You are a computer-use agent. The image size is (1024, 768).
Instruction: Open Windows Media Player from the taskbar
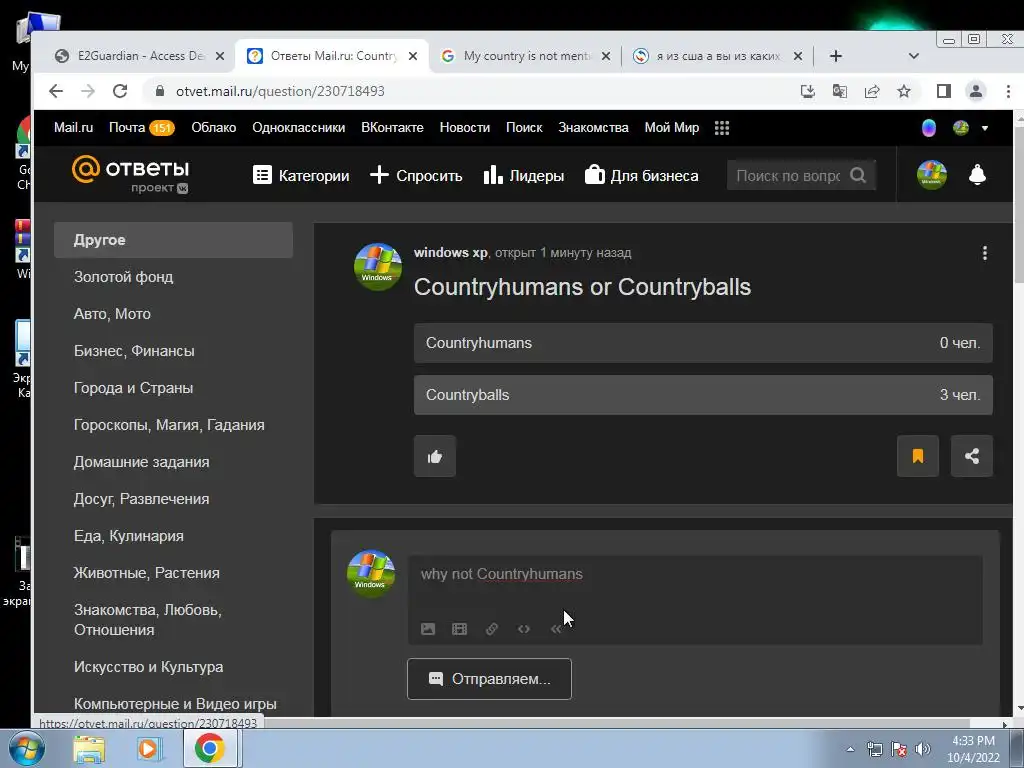tap(148, 748)
